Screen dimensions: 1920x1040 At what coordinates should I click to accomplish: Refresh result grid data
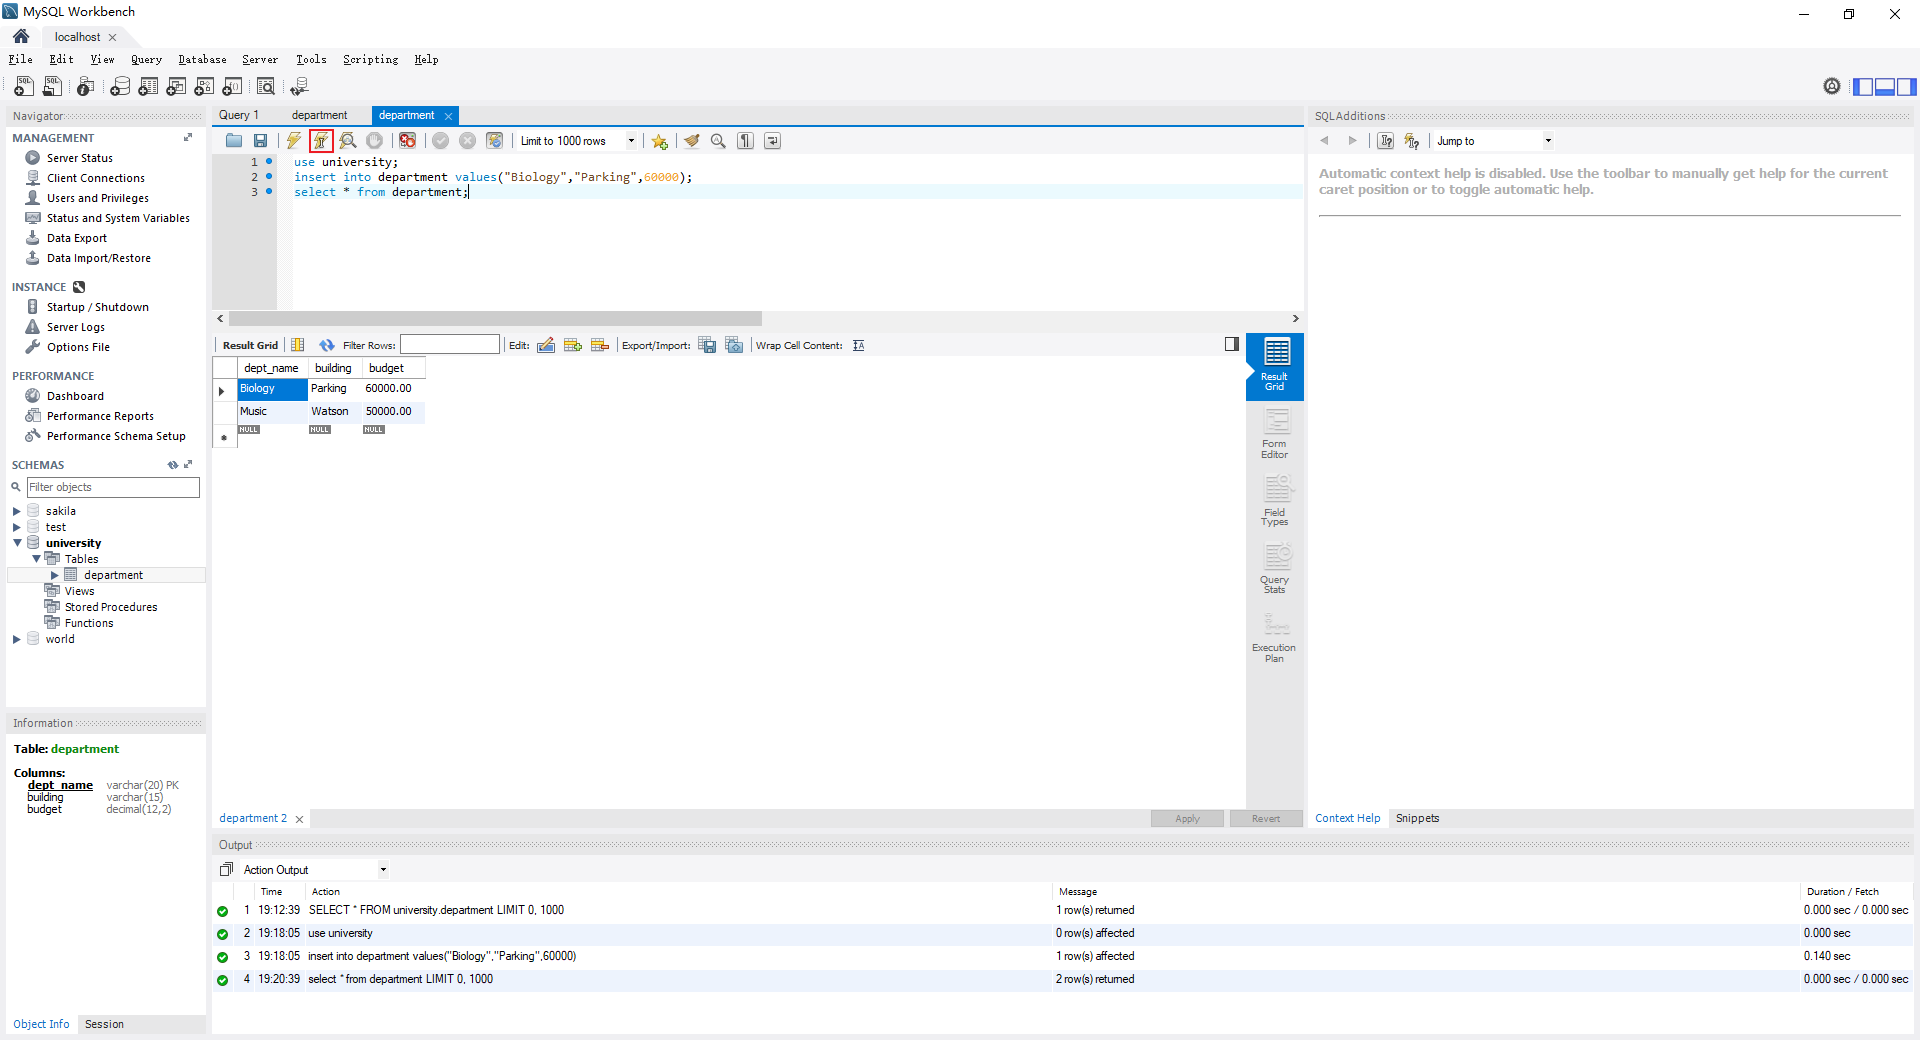pos(327,345)
